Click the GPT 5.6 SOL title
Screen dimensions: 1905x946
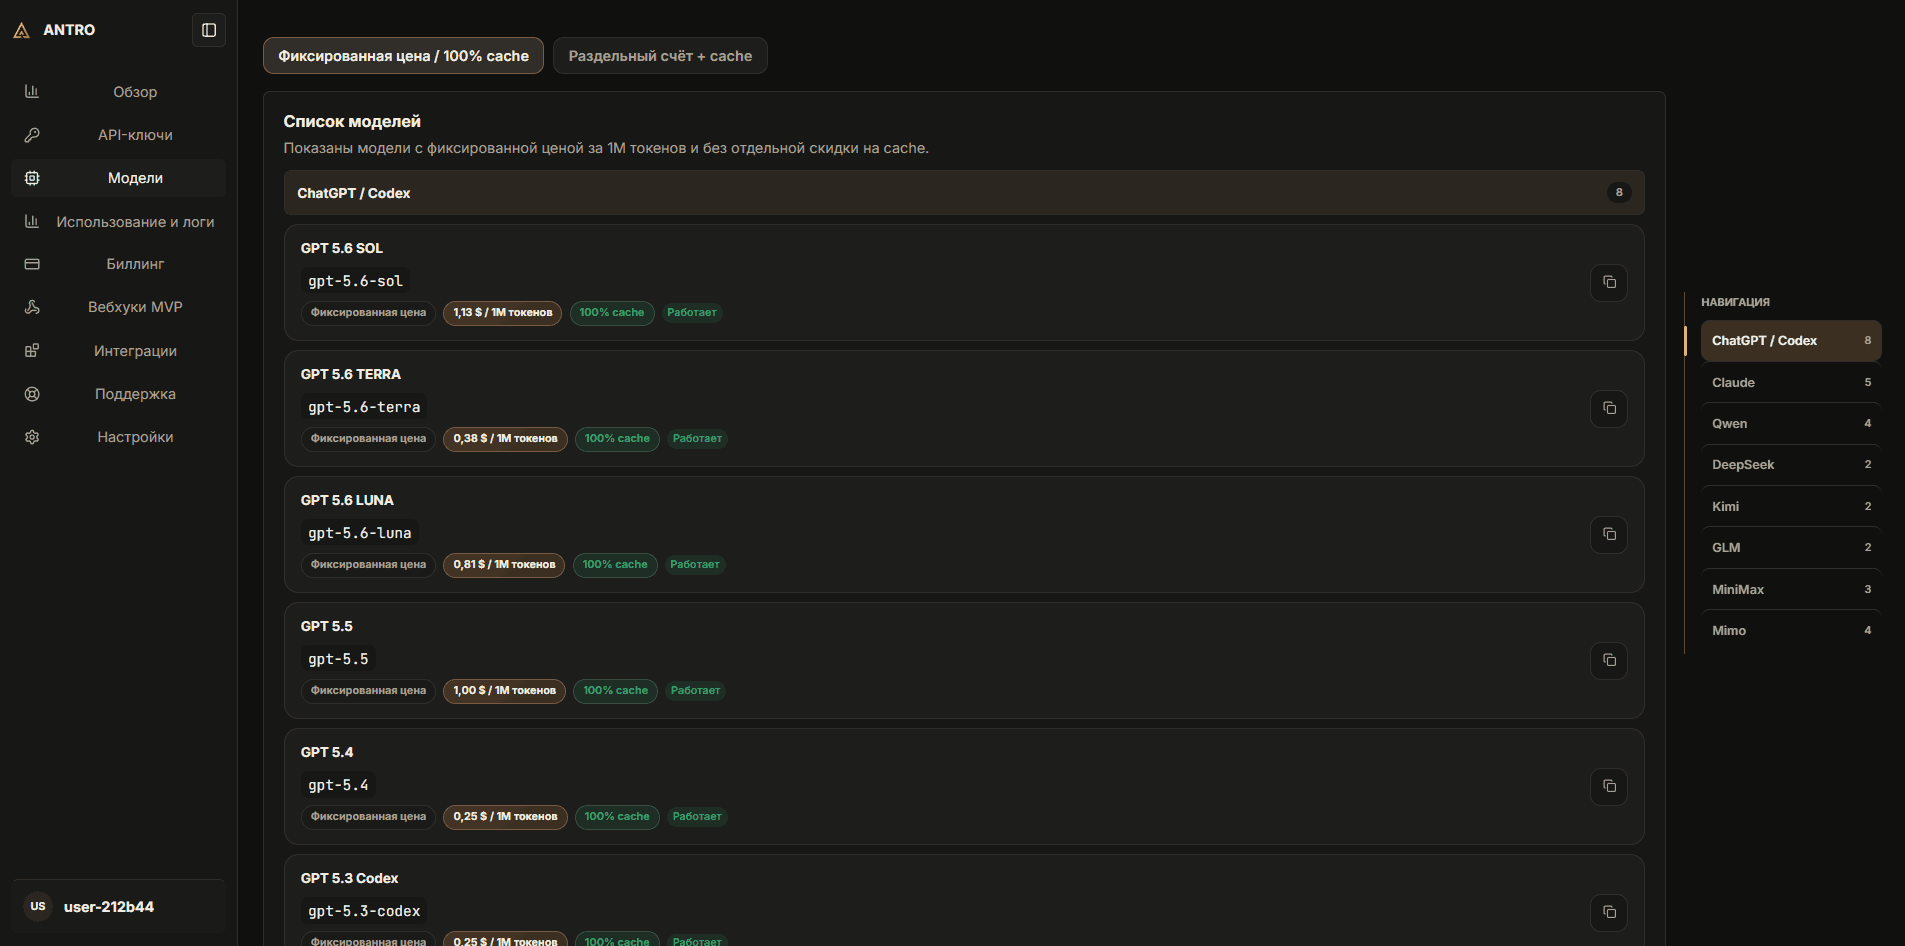pyautogui.click(x=342, y=248)
